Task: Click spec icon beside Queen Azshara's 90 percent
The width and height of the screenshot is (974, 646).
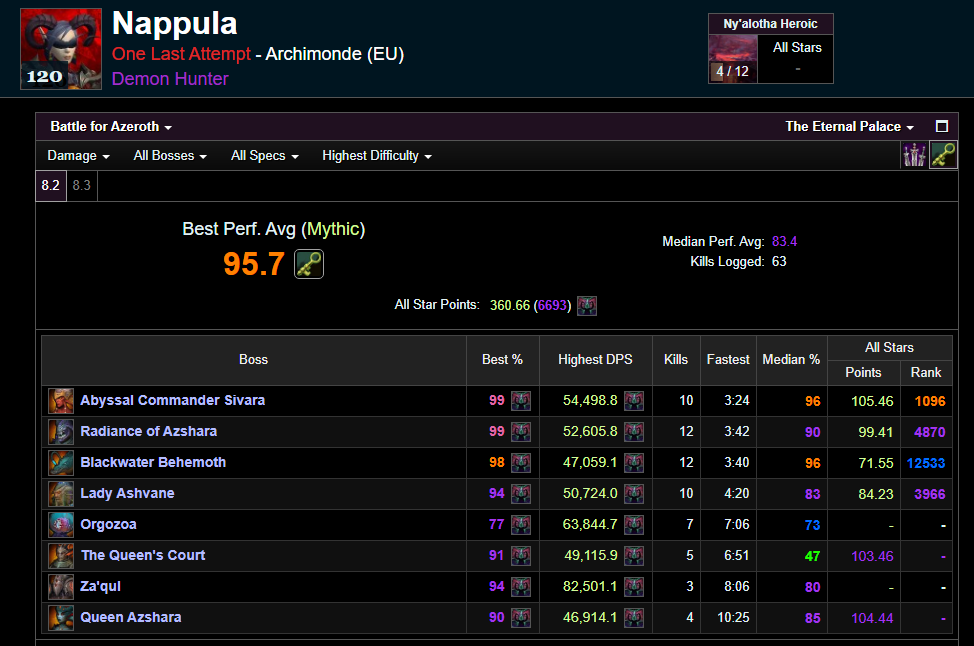Action: tap(521, 618)
